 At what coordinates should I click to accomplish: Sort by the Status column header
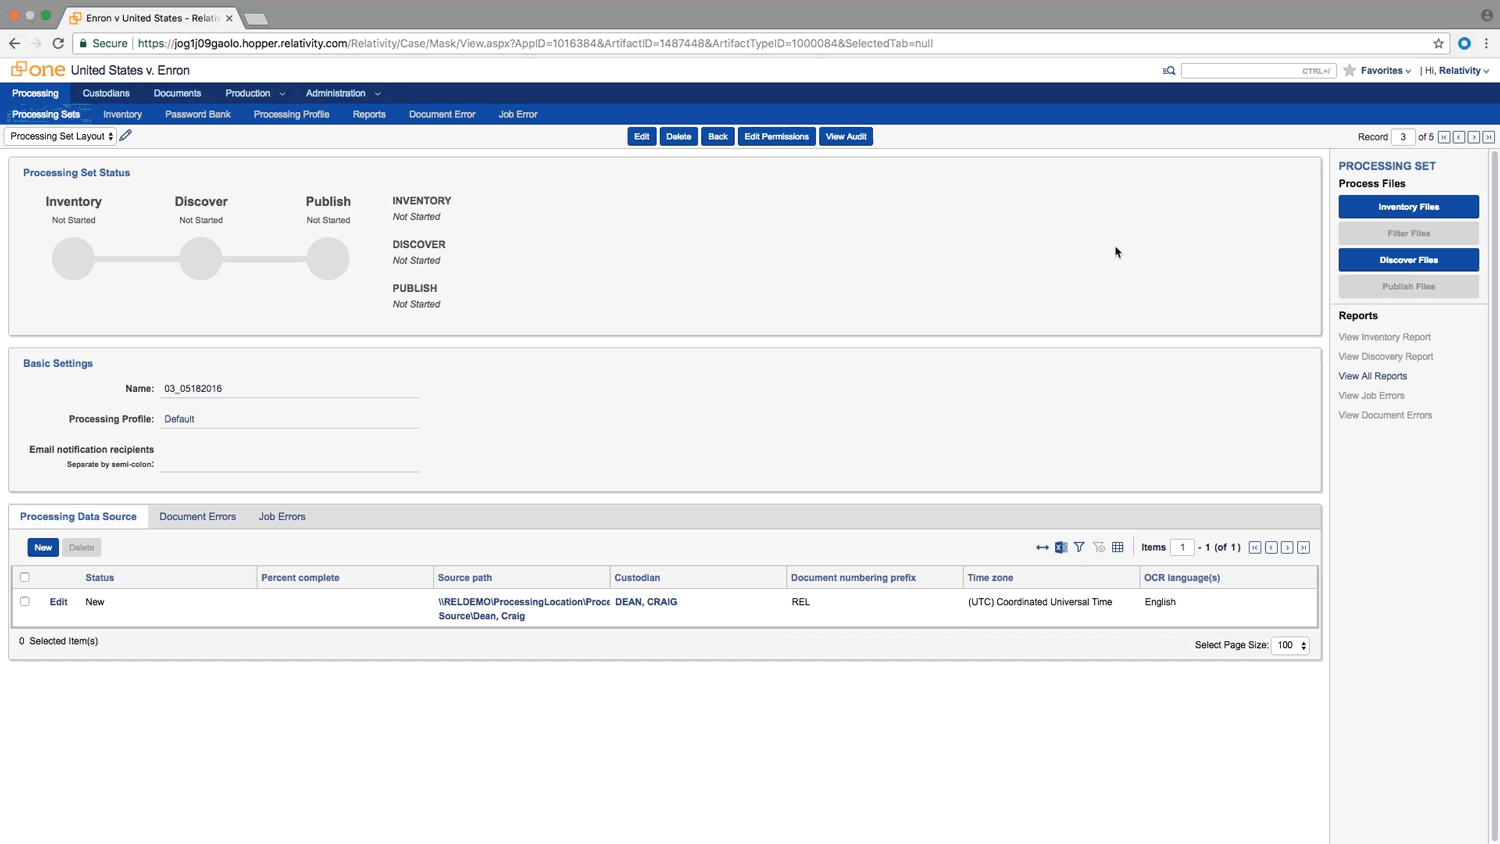(100, 578)
